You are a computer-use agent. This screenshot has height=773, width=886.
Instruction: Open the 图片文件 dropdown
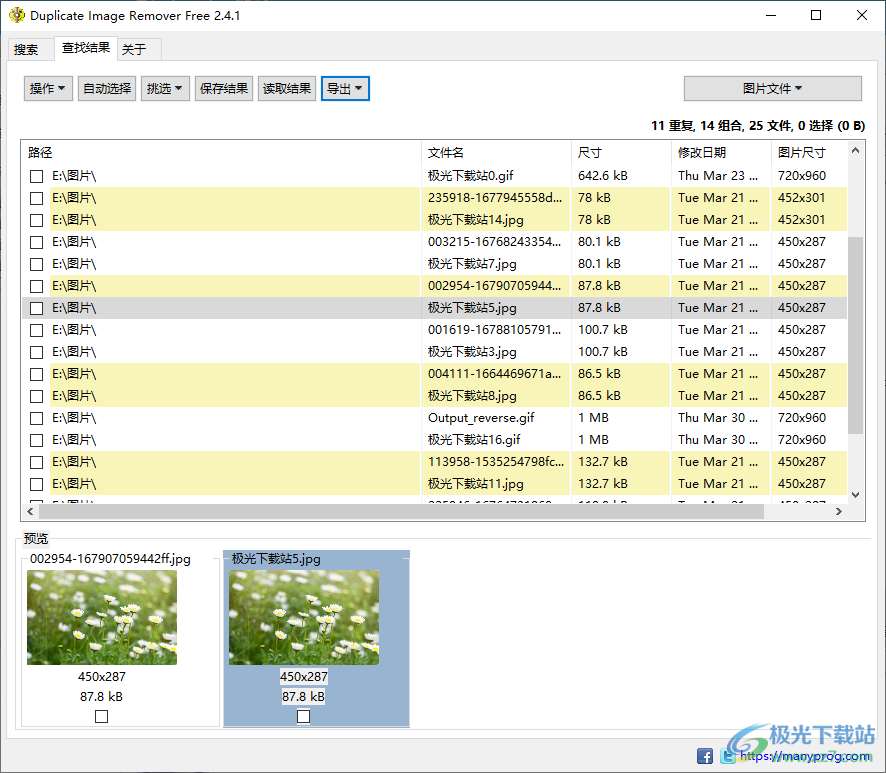[771, 88]
